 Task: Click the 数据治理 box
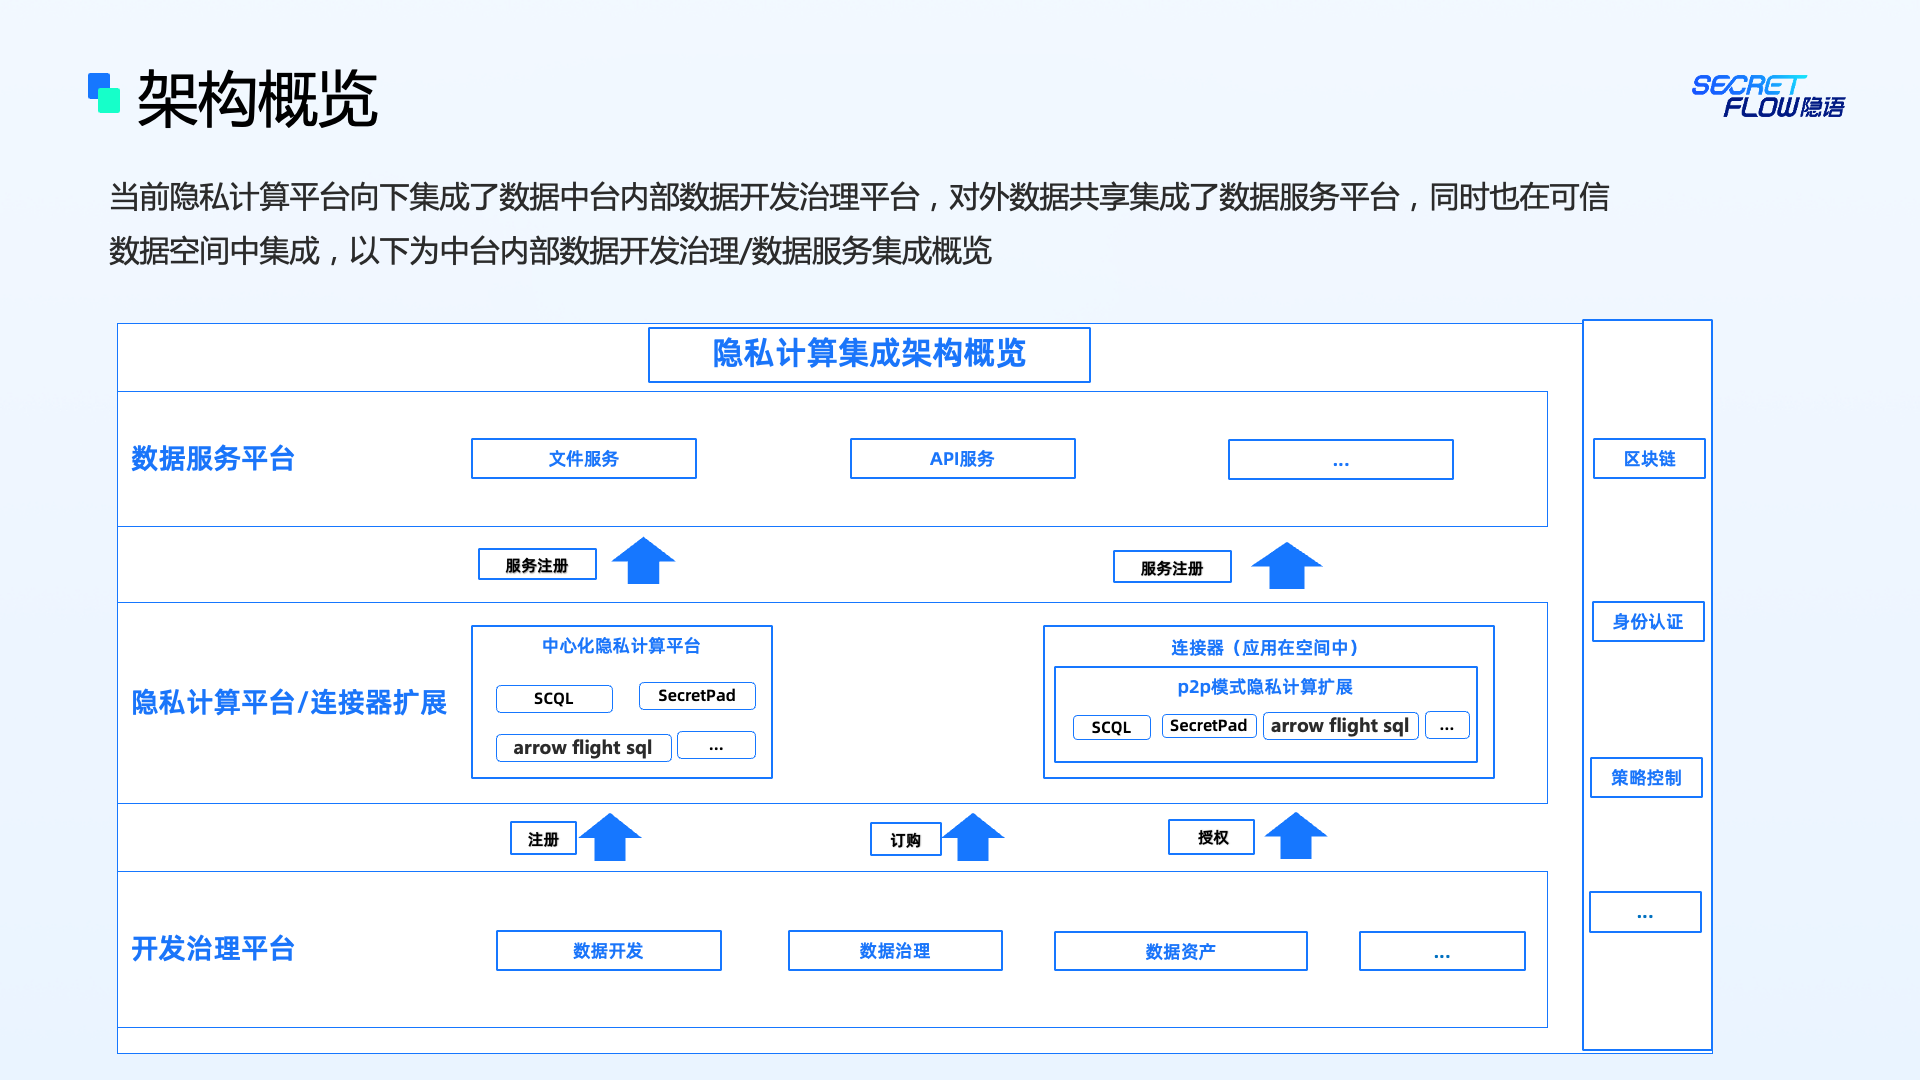[x=894, y=951]
